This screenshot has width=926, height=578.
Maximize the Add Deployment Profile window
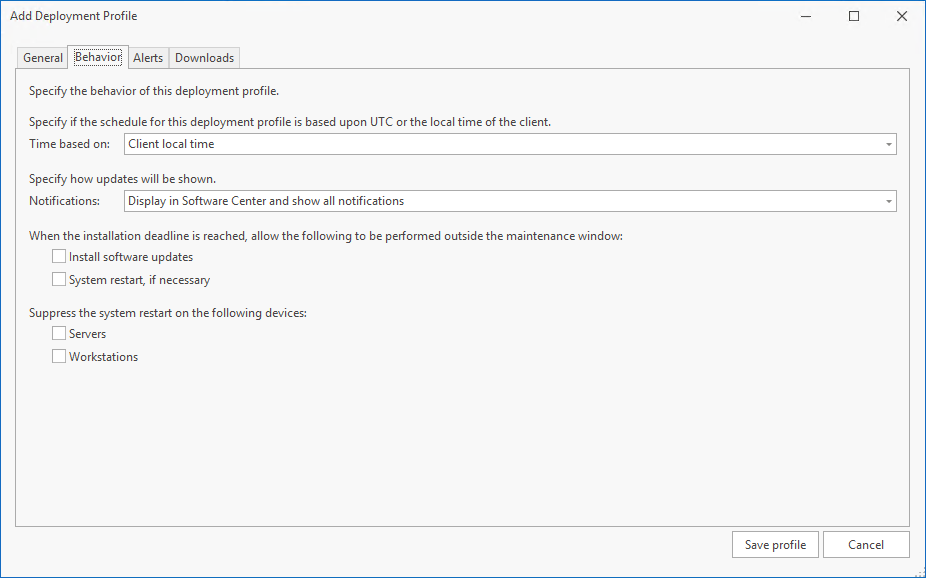[x=854, y=16]
